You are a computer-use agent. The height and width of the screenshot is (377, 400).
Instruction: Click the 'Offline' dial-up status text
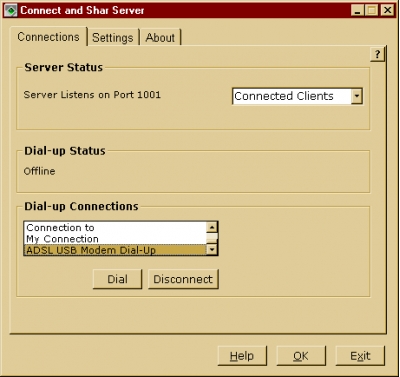[39, 171]
